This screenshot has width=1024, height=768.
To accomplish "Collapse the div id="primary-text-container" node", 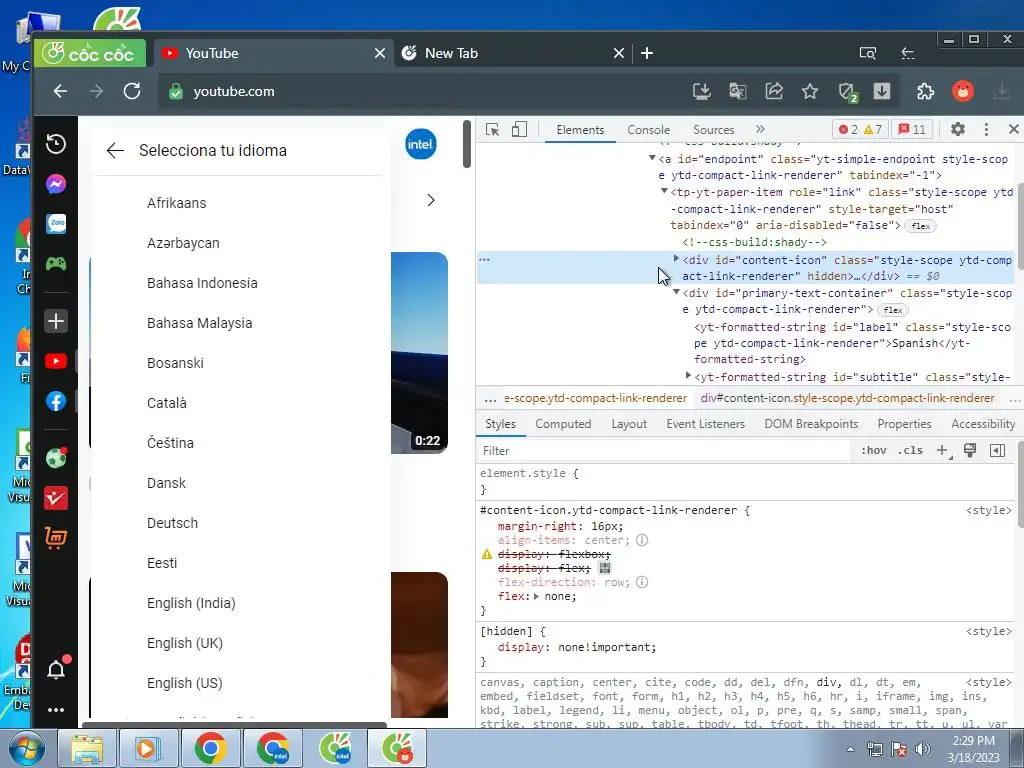I will click(x=676, y=293).
